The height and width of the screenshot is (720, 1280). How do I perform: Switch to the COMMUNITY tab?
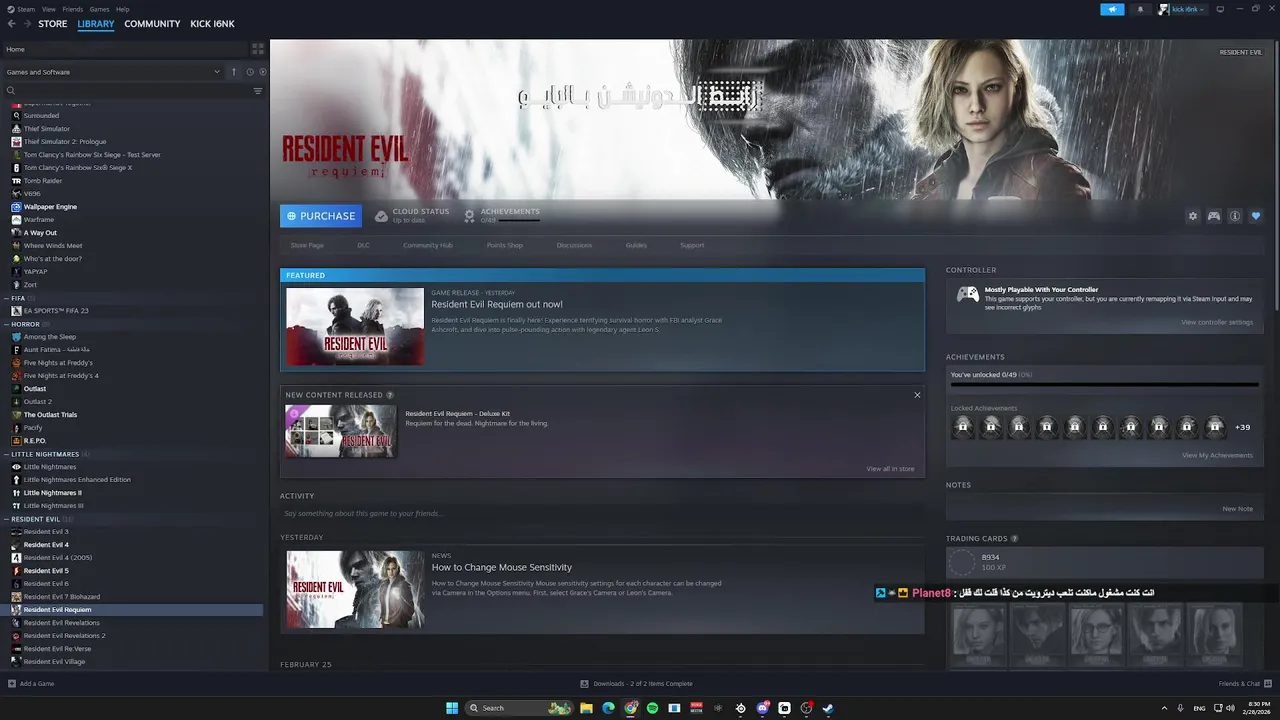pyautogui.click(x=152, y=24)
